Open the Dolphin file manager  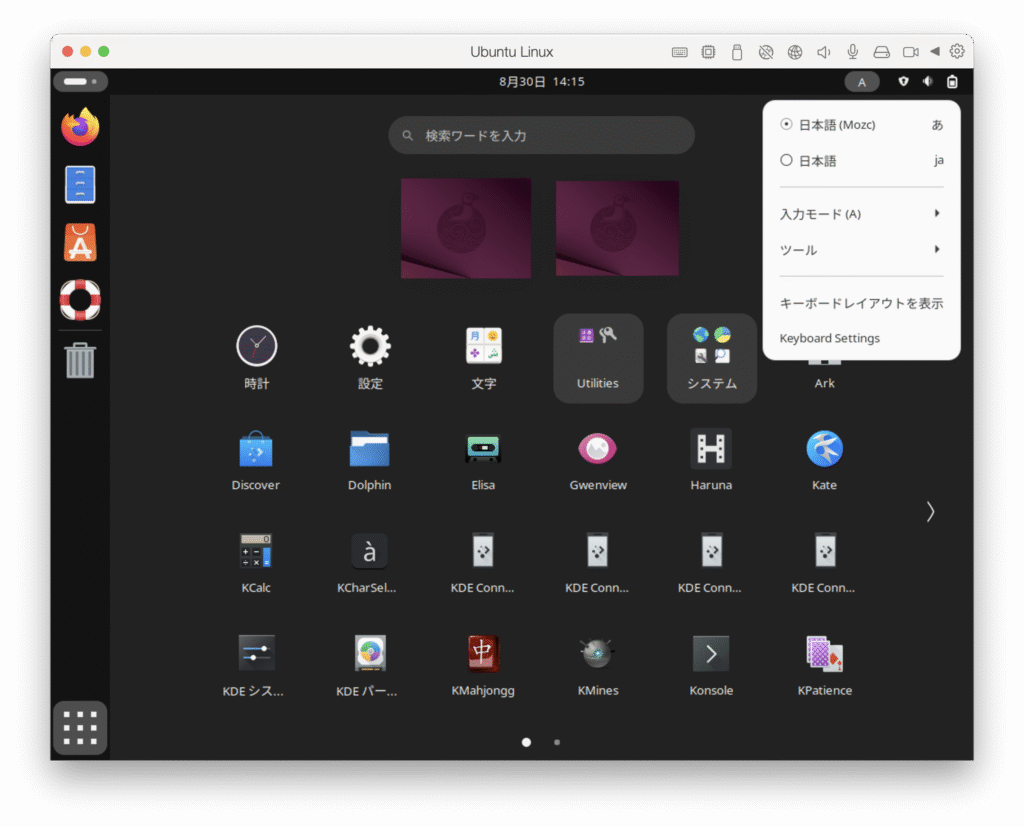pos(370,460)
